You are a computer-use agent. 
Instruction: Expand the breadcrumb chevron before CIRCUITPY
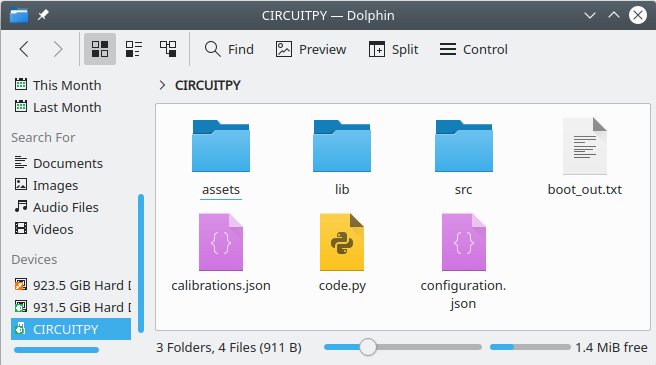click(162, 85)
